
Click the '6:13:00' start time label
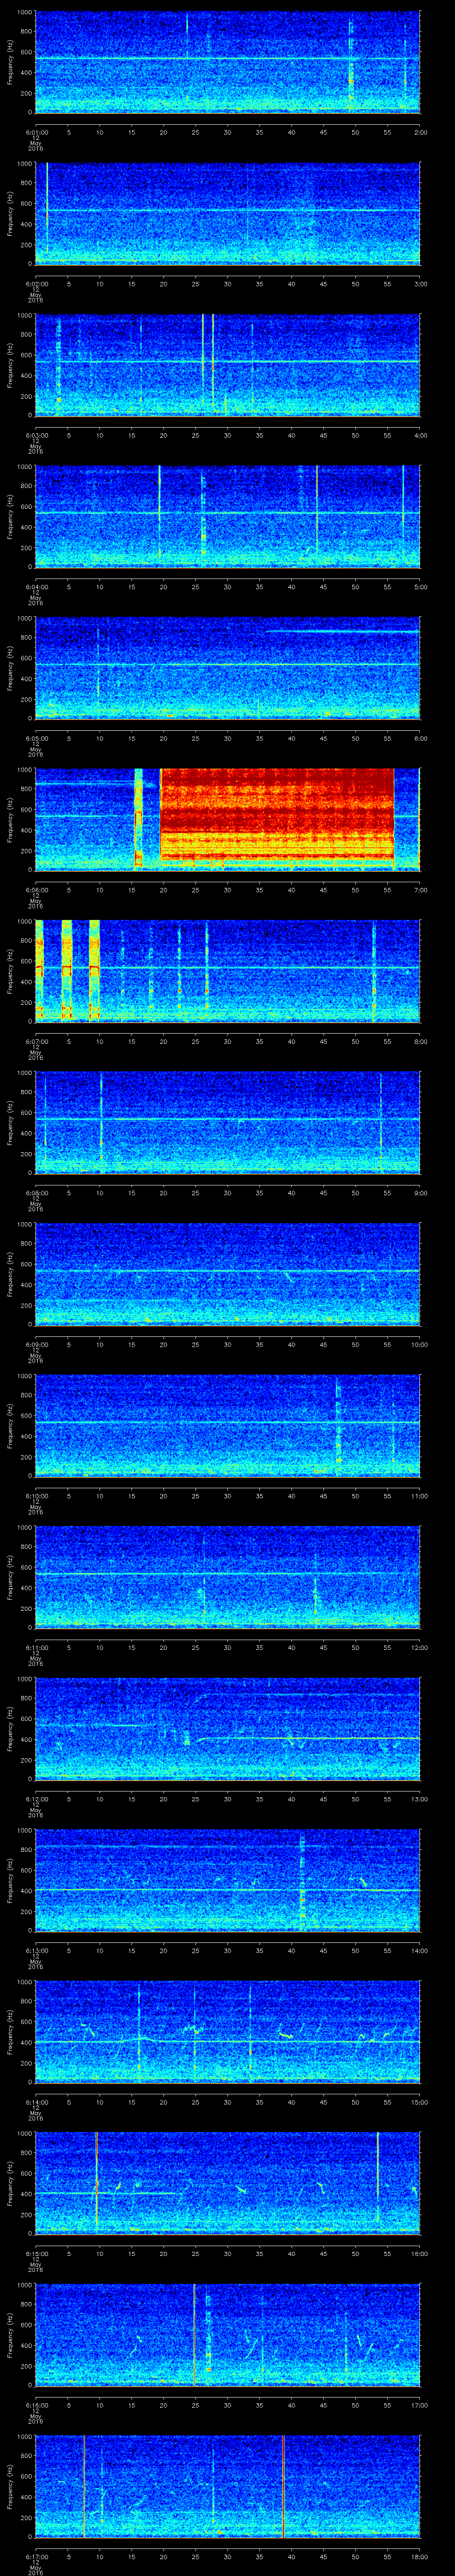pos(36,1950)
